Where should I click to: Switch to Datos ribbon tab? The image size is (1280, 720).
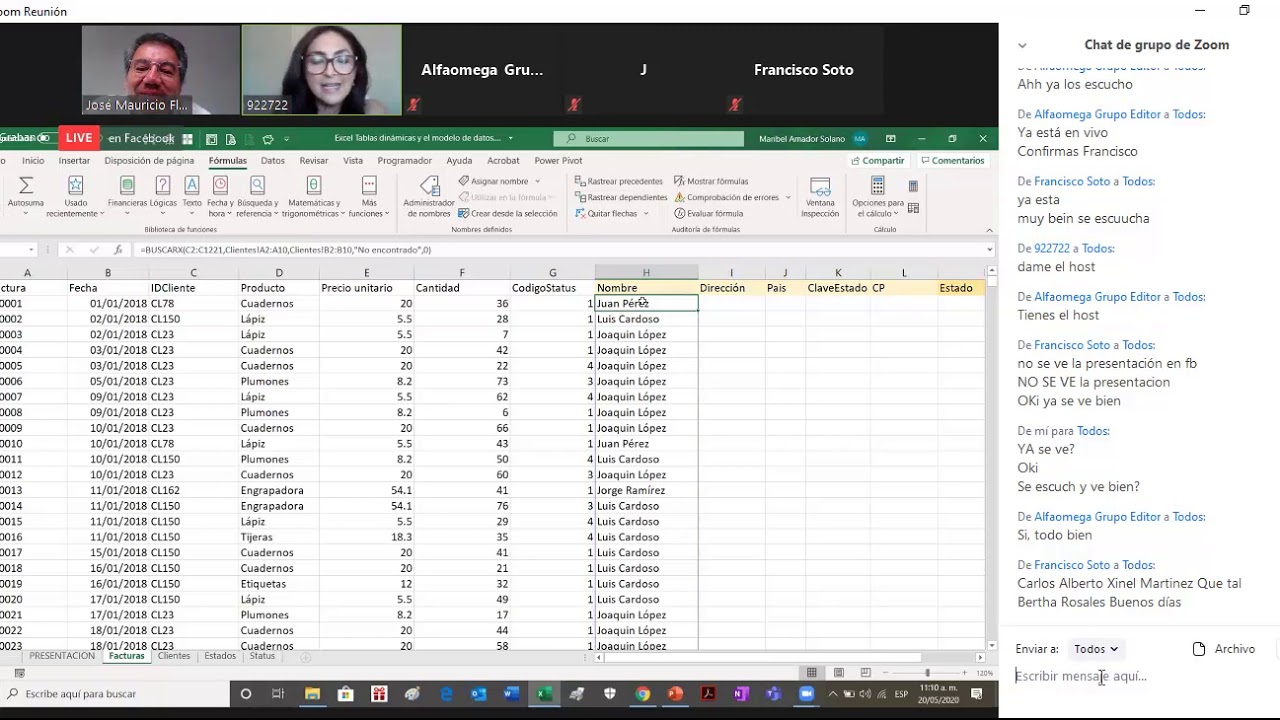click(272, 160)
